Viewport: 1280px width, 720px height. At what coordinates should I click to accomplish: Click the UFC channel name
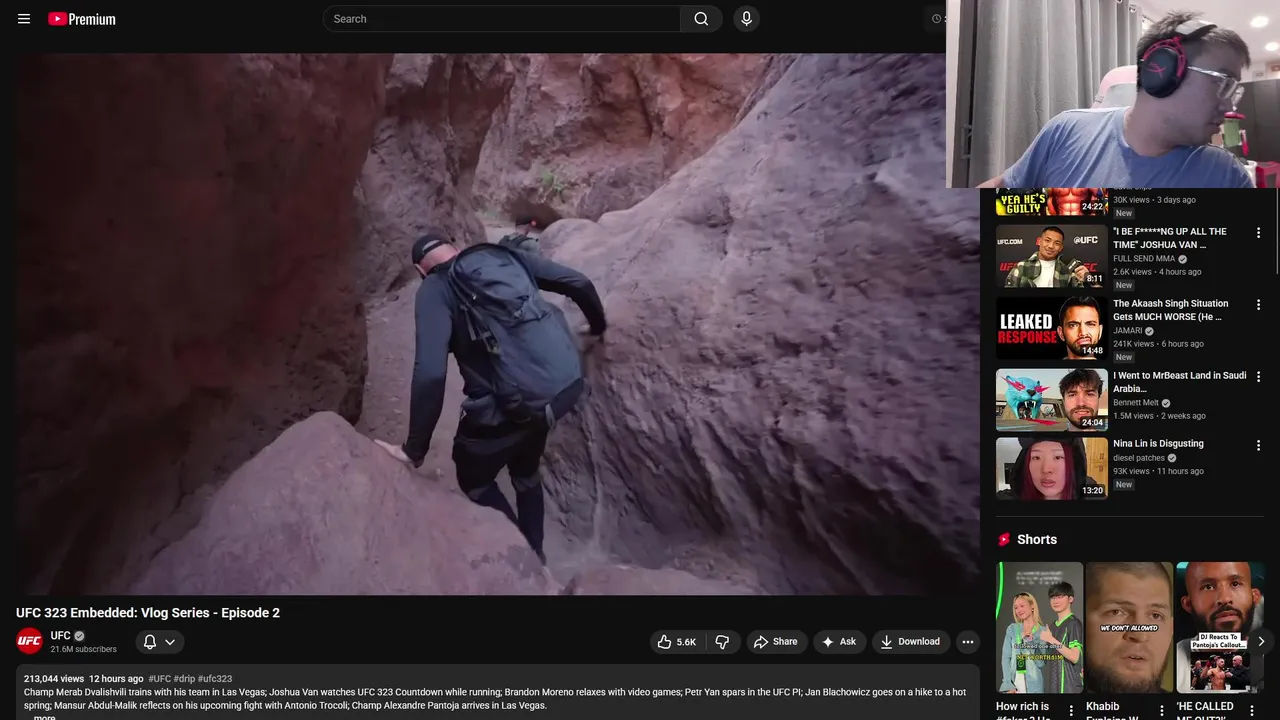click(61, 635)
